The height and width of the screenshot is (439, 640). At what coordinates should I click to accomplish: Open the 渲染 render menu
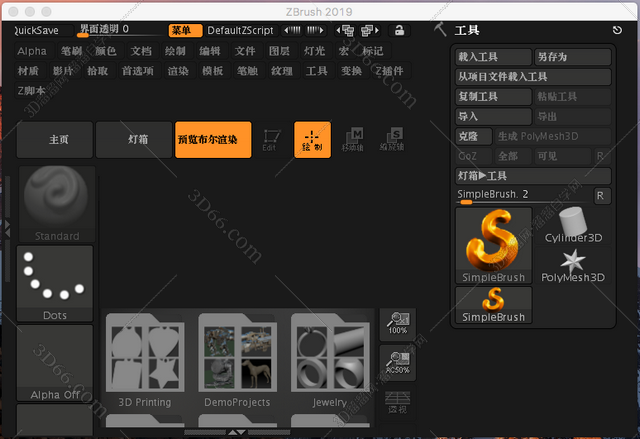[178, 71]
